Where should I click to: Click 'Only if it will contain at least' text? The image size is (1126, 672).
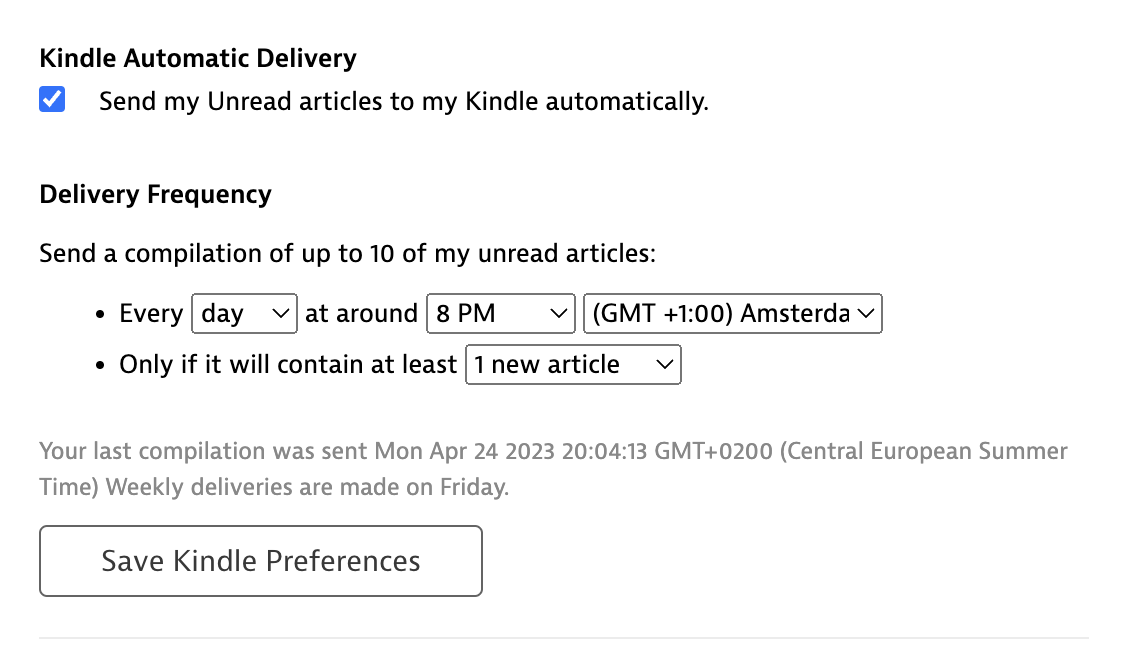[287, 364]
